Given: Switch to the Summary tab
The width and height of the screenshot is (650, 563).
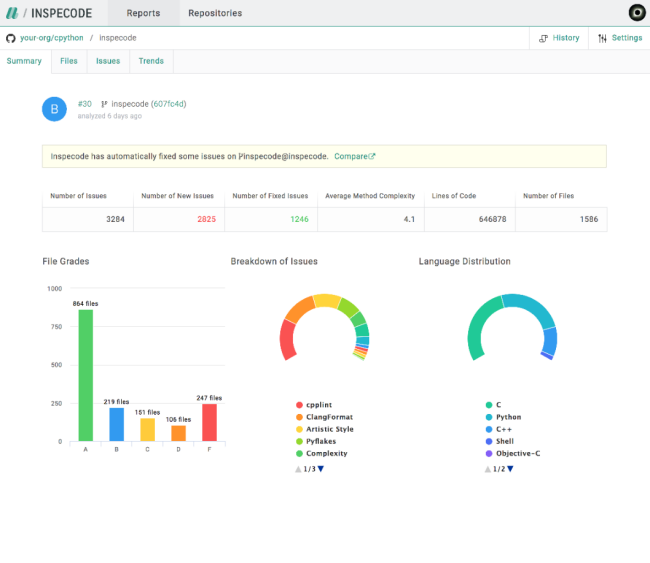Looking at the screenshot, I should [24, 61].
